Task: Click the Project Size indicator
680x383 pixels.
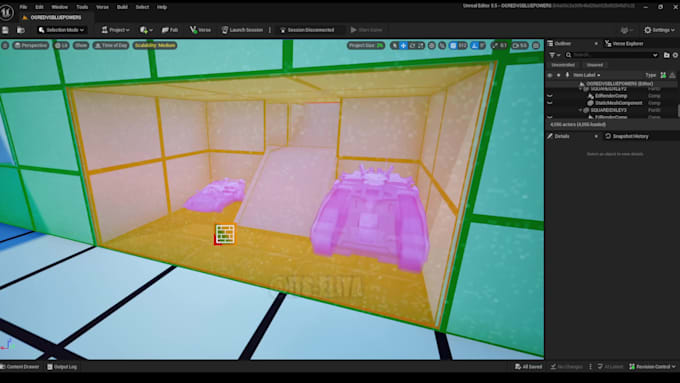Action: (x=366, y=45)
